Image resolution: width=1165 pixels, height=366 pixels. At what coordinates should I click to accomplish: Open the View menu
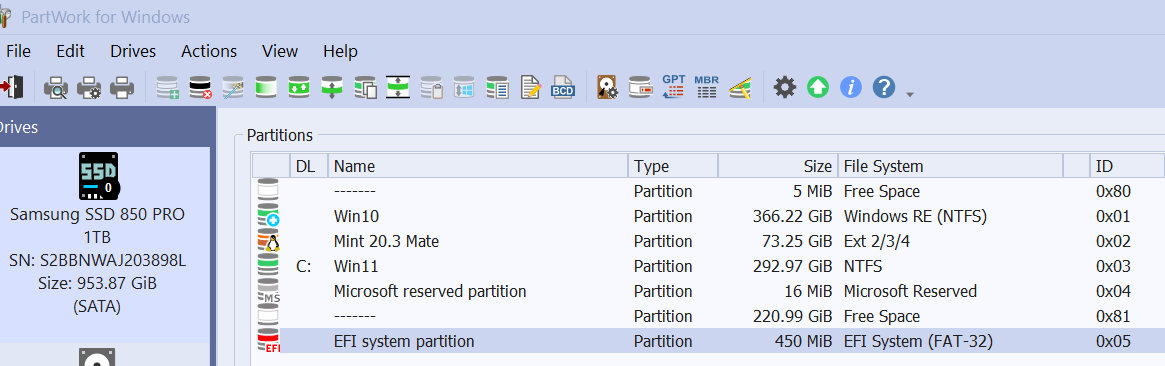(280, 51)
